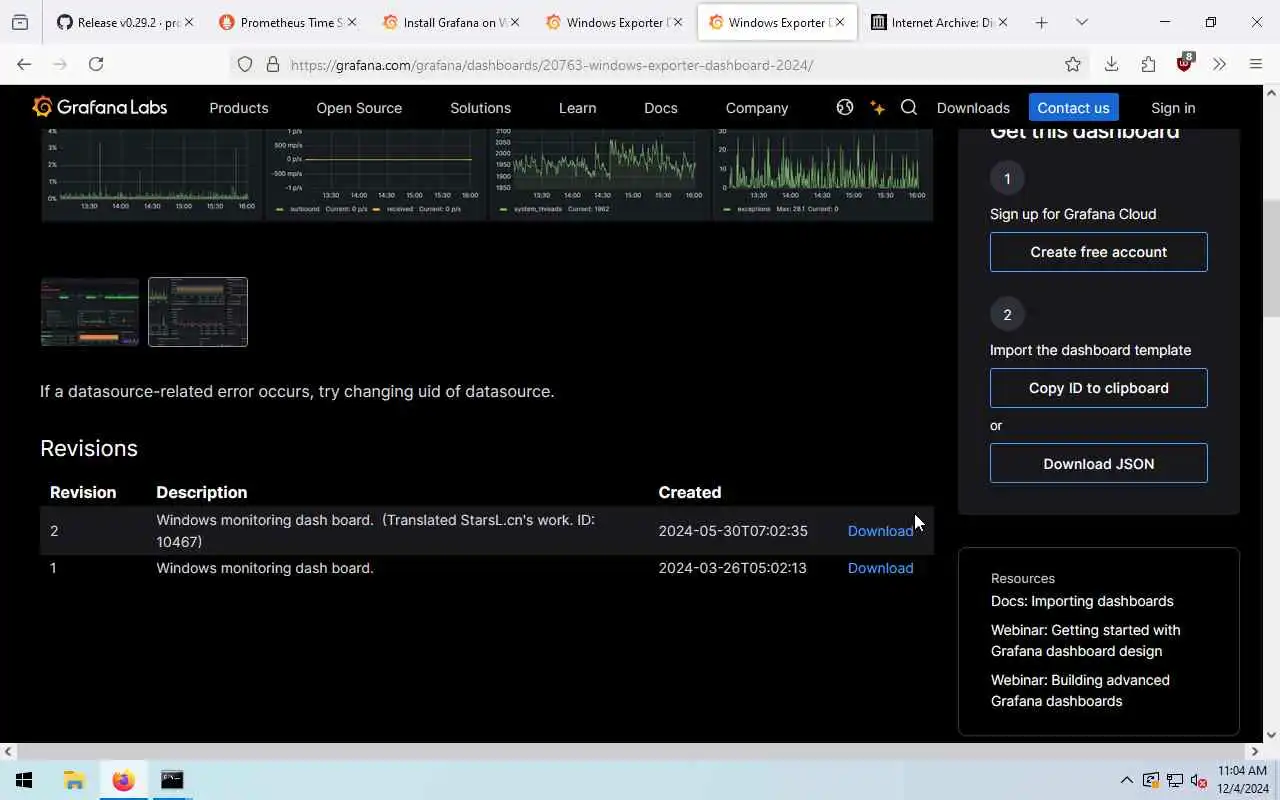Open Building advanced Grafana dashboards webinar
Viewport: 1280px width, 800px height.
(1080, 690)
